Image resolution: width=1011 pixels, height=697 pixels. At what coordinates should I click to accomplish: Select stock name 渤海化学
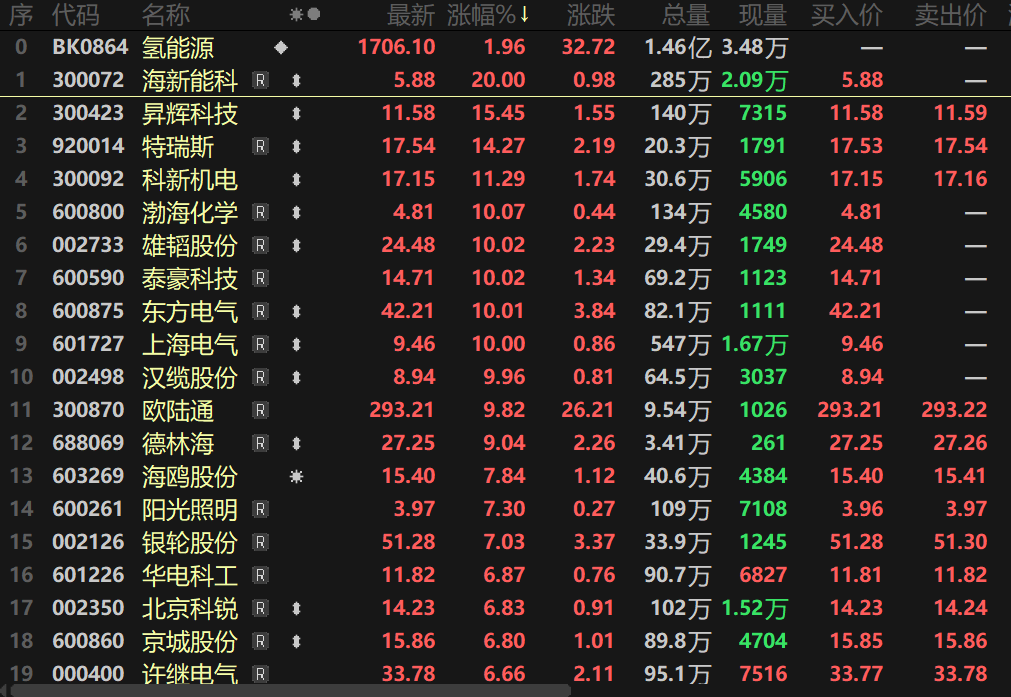190,213
